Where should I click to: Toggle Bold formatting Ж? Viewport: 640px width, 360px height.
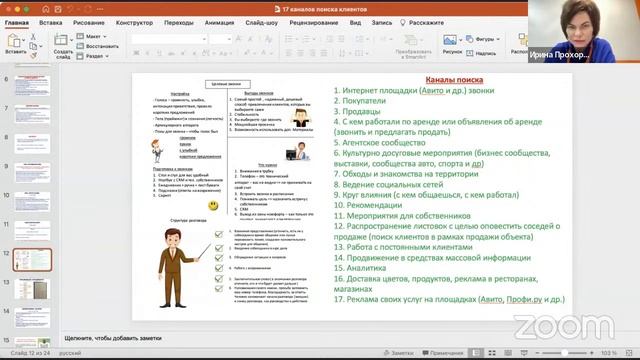[x=136, y=53]
